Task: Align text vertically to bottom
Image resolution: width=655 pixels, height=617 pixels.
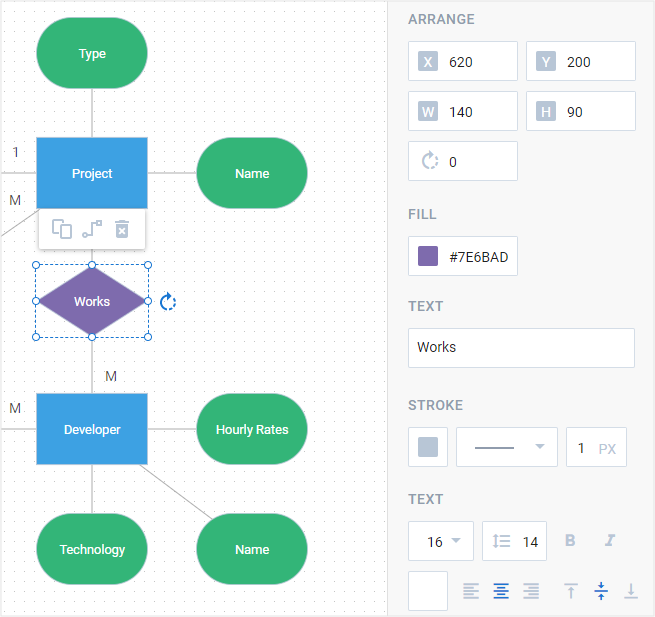Action: click(631, 591)
